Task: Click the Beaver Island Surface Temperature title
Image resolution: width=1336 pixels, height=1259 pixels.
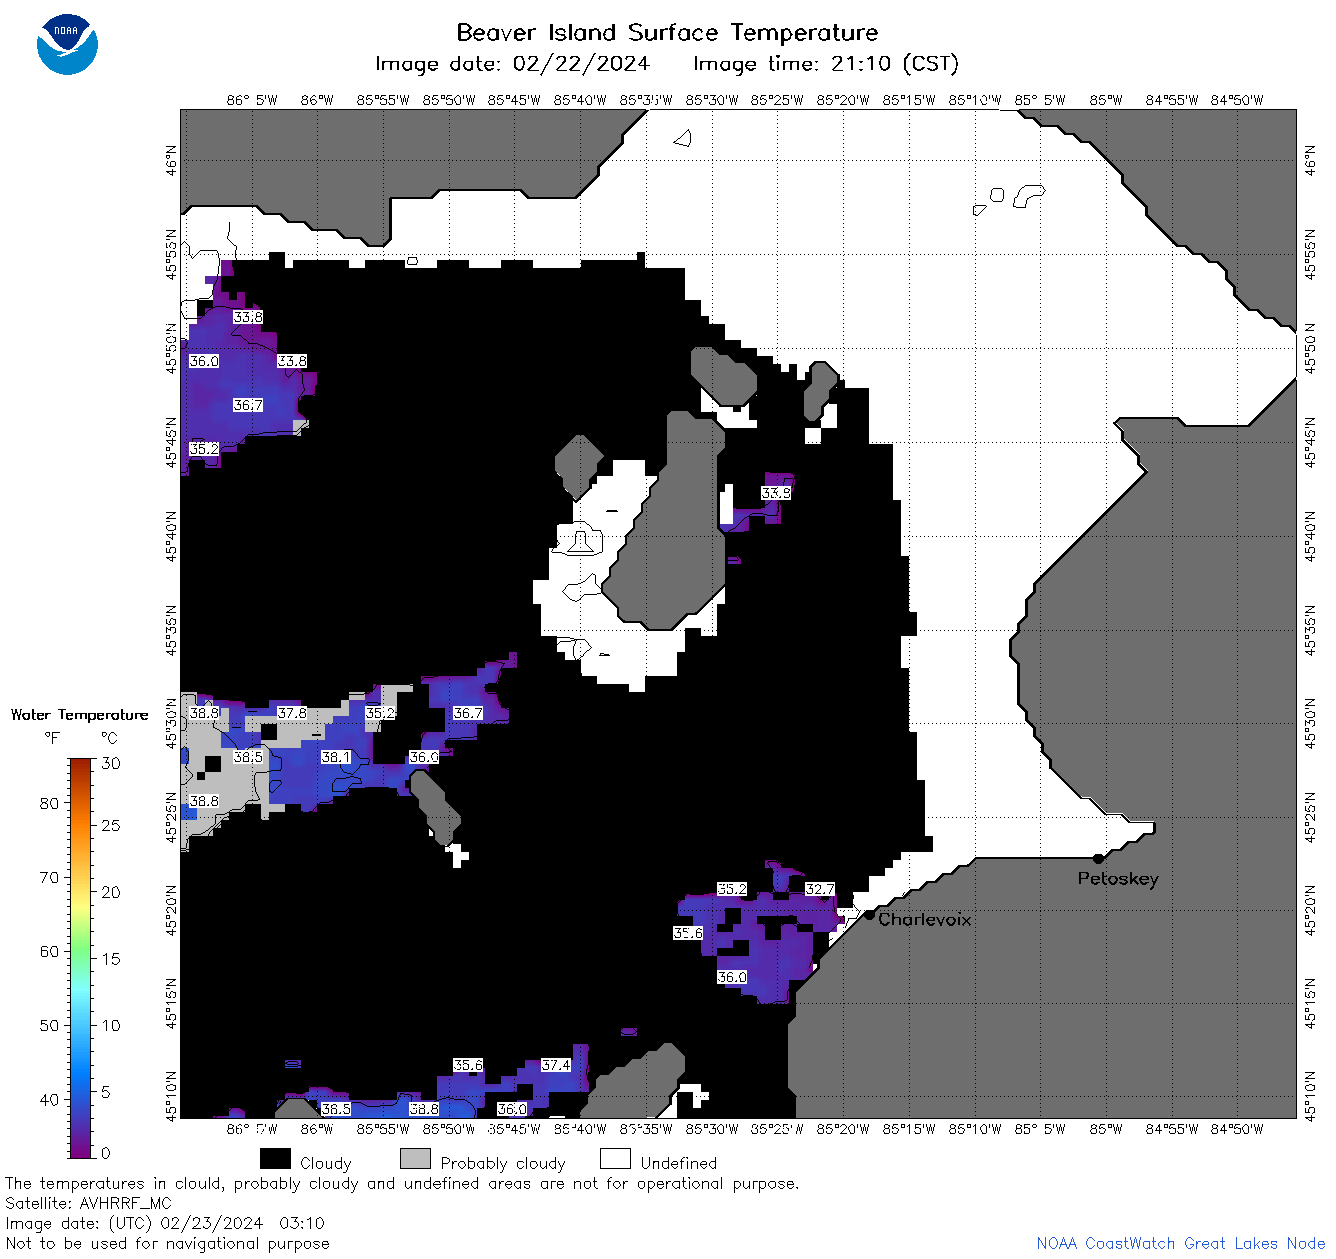Action: 667,32
